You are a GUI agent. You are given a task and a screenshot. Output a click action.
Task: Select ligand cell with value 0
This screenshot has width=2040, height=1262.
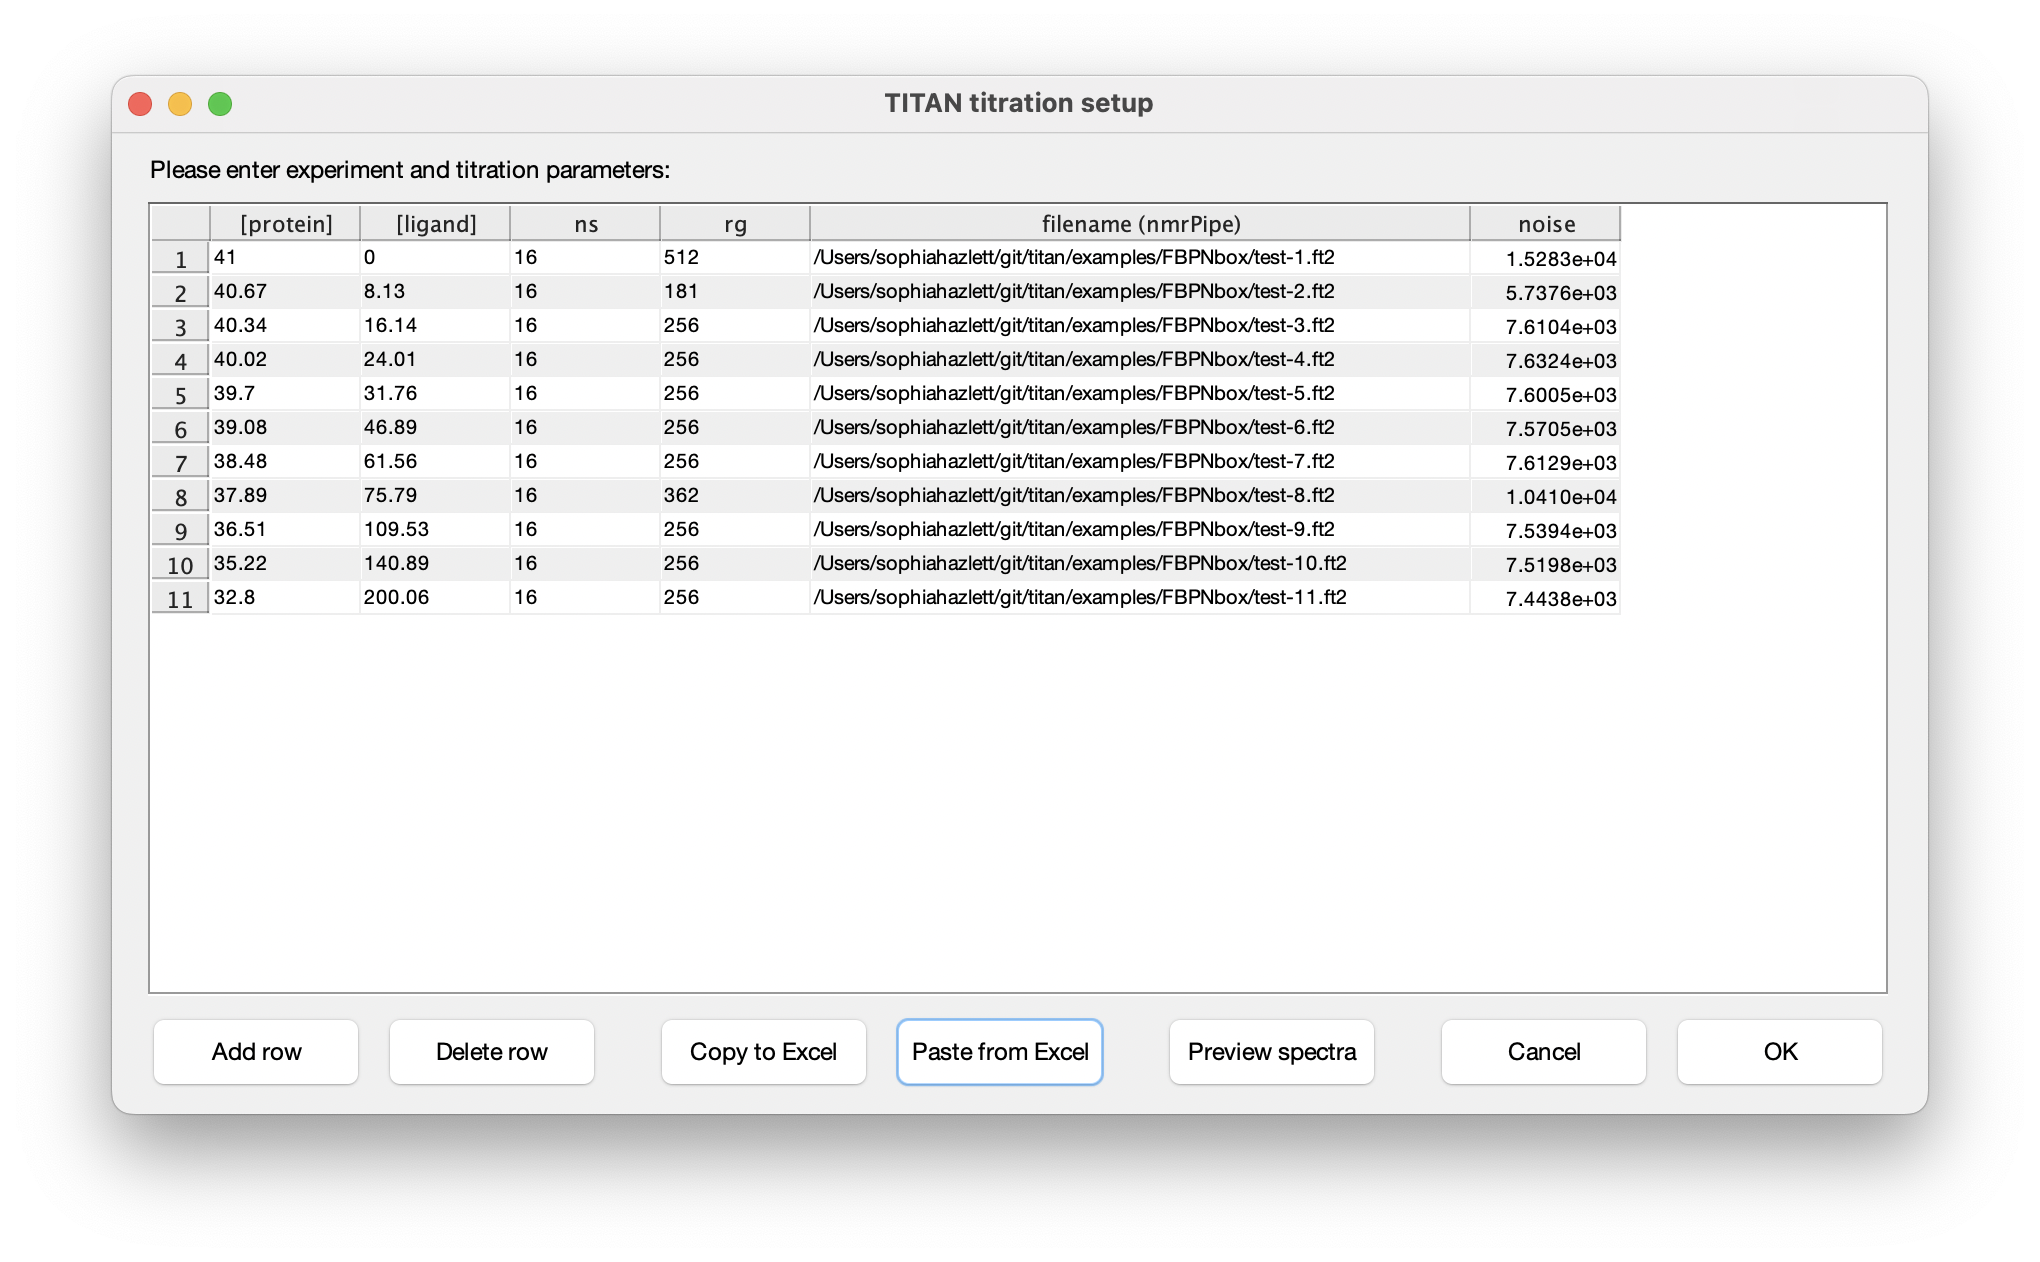[x=435, y=257]
